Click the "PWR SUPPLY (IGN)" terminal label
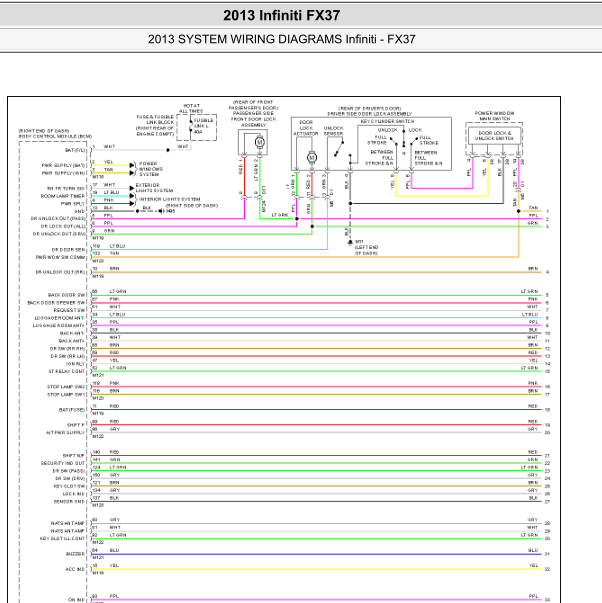Image resolution: width=602 pixels, height=603 pixels. point(63,173)
